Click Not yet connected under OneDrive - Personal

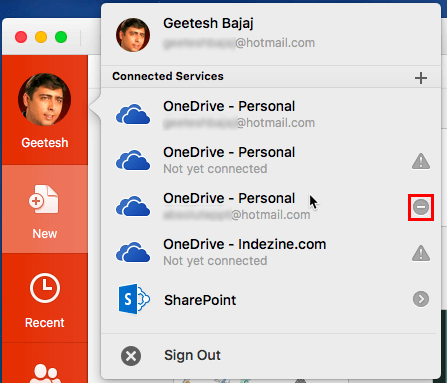(x=215, y=169)
